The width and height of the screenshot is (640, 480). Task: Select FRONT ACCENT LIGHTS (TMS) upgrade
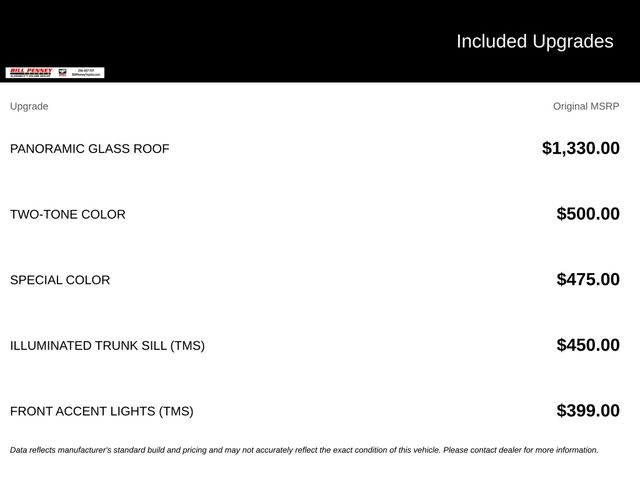point(102,411)
